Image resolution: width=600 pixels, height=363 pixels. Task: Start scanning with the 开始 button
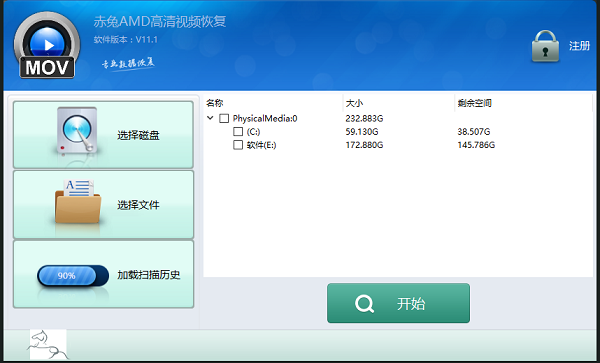point(398,303)
